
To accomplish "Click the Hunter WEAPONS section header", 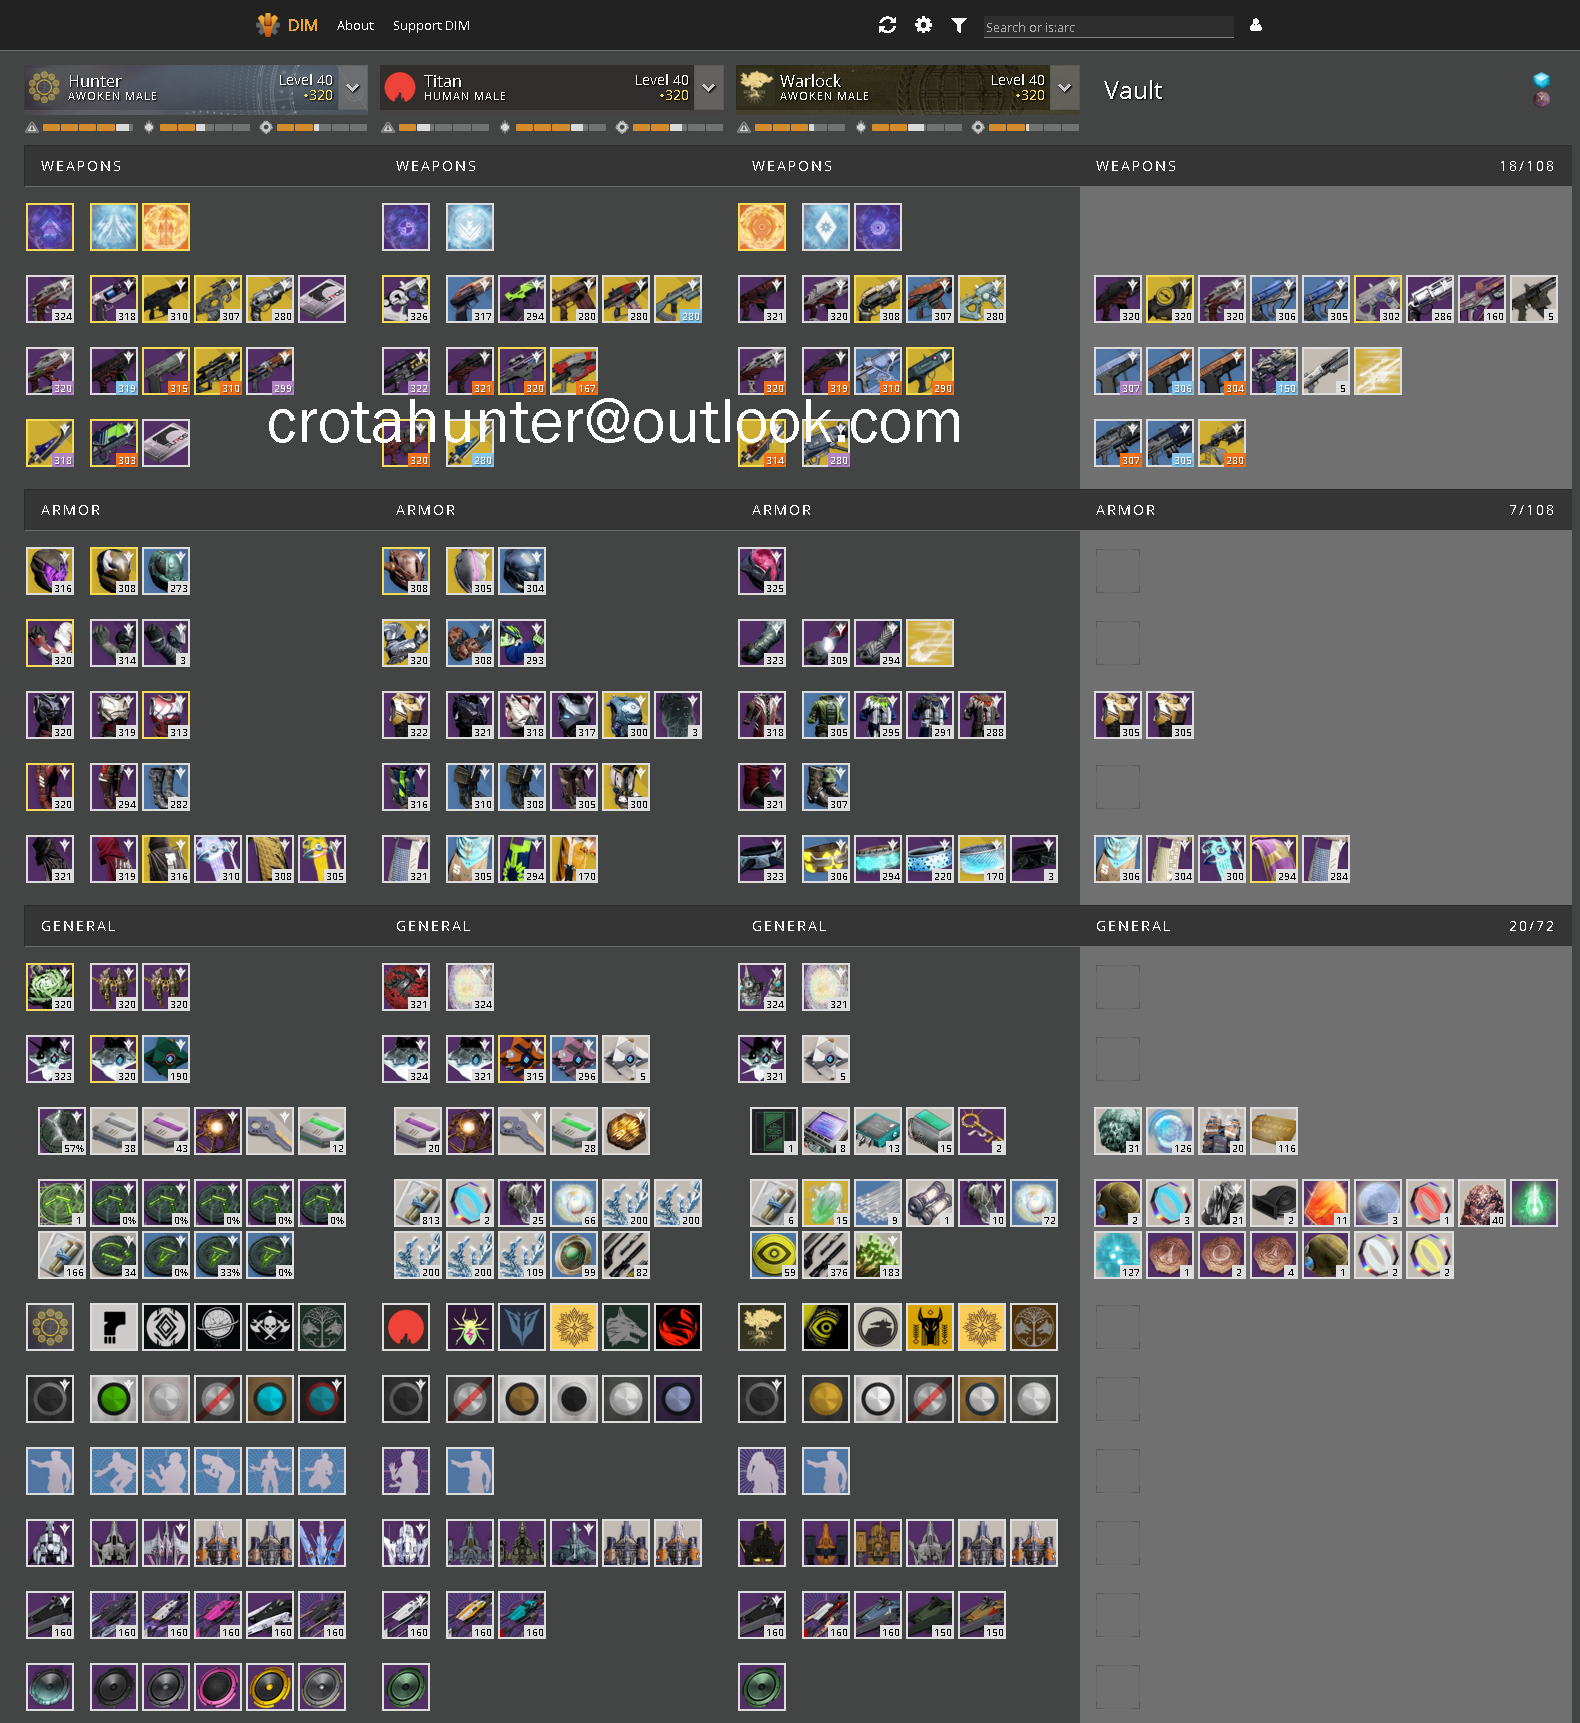I will click(x=81, y=166).
